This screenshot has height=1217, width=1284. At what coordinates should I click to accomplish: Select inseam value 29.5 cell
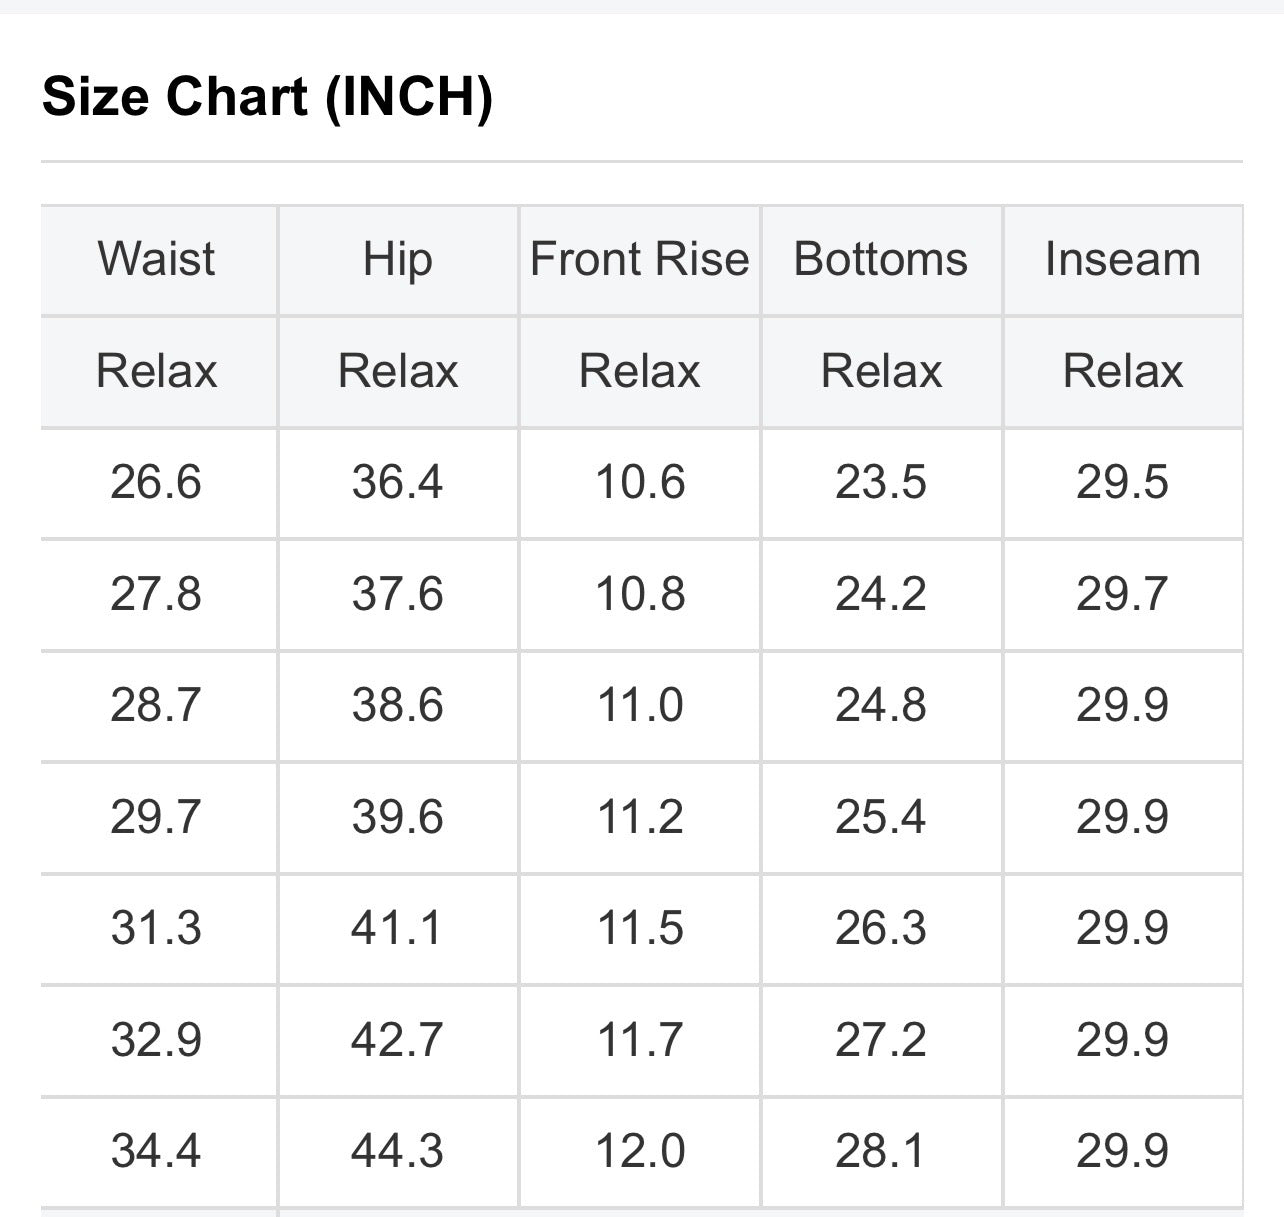1122,482
